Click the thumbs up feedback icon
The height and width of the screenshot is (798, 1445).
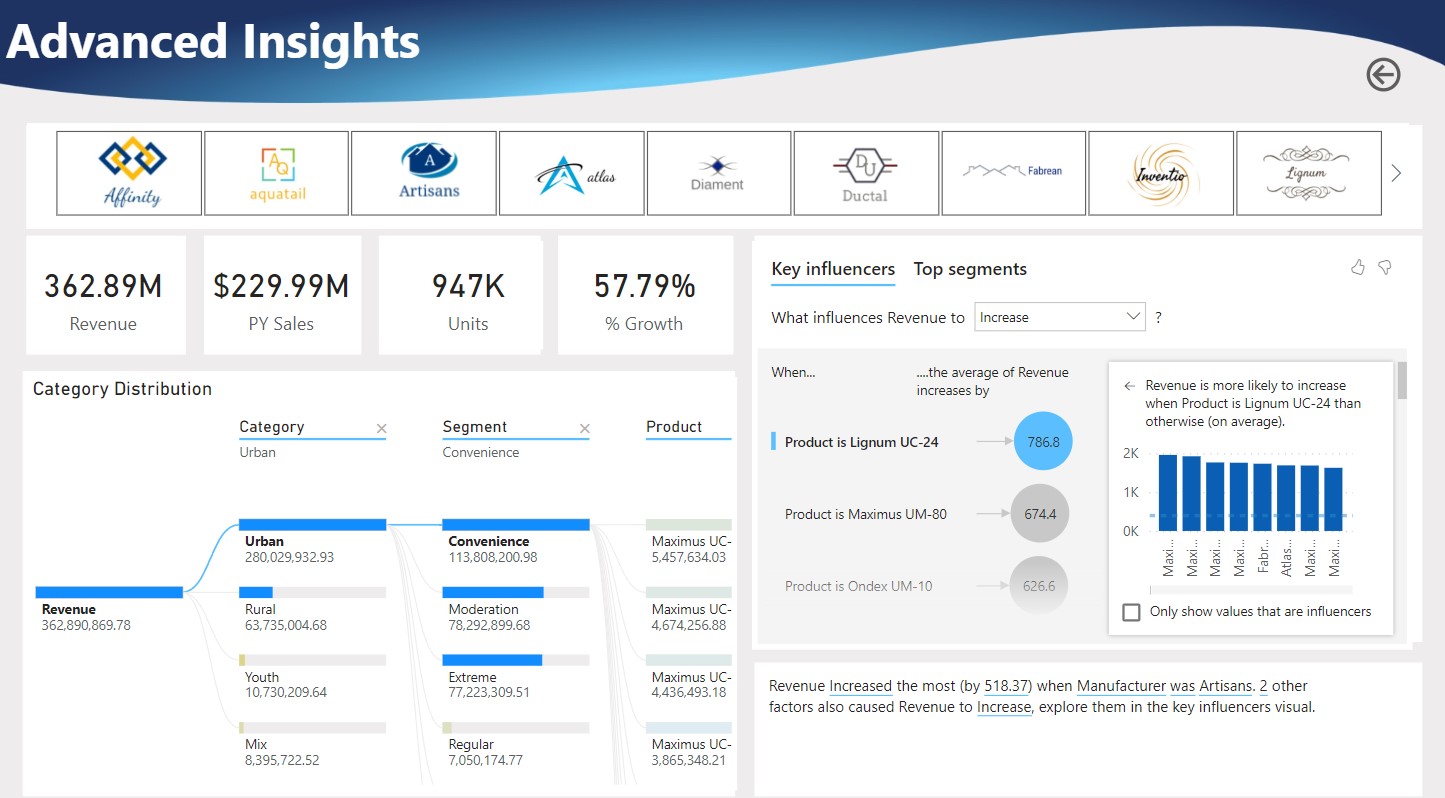[1358, 267]
